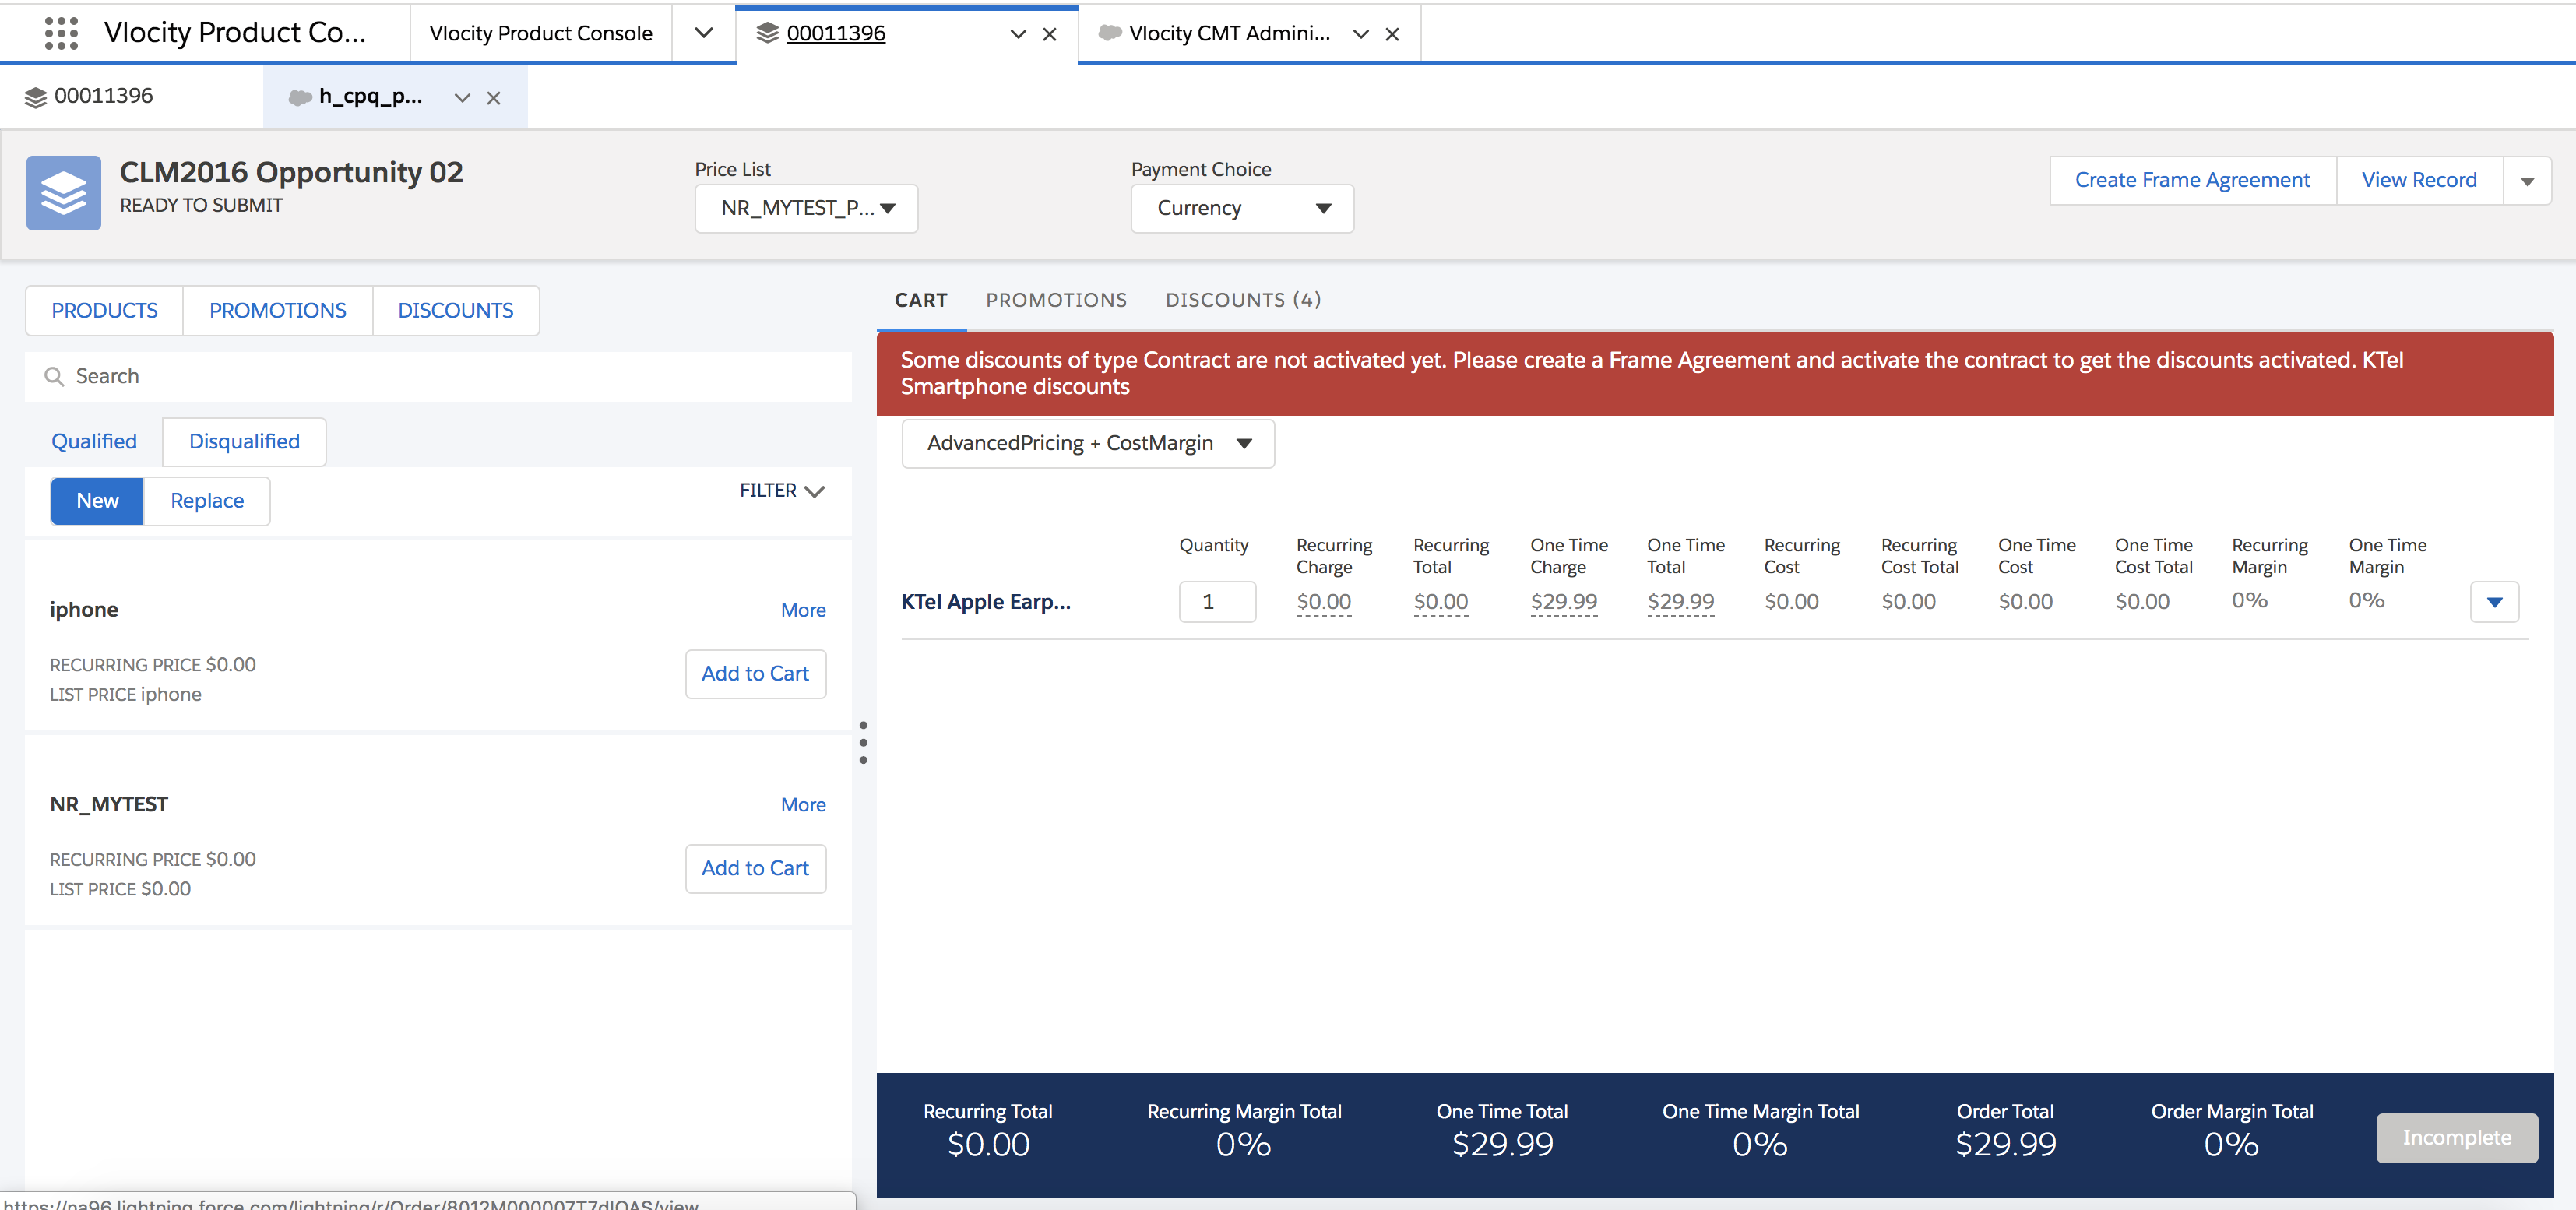
Task: Click the View Record button
Action: [x=2419, y=181]
